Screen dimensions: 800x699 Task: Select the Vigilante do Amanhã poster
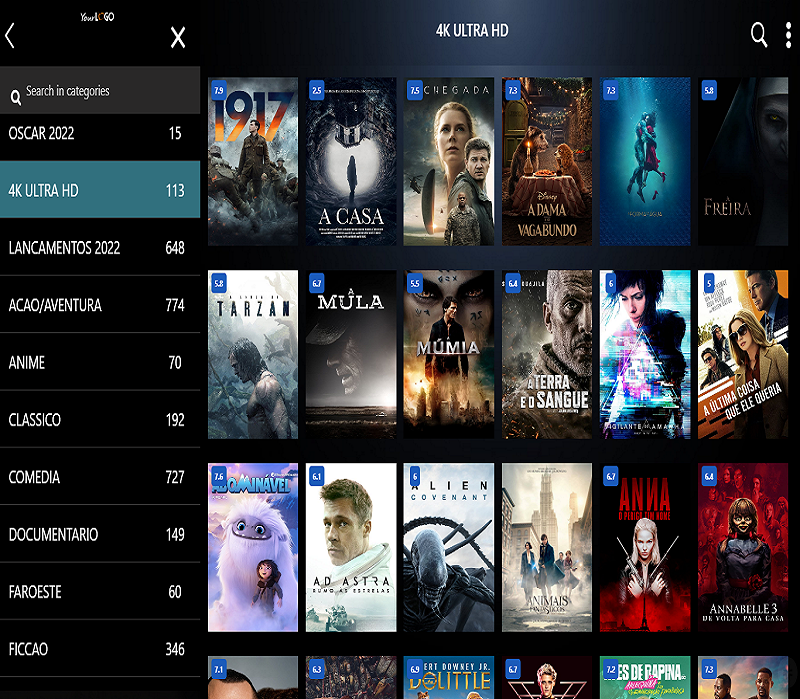click(x=645, y=354)
